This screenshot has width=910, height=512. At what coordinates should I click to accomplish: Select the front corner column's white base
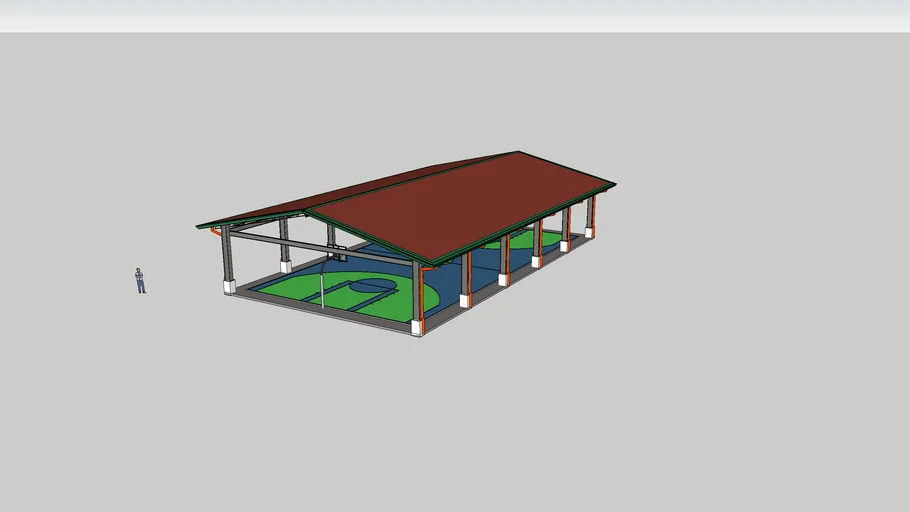(x=417, y=328)
